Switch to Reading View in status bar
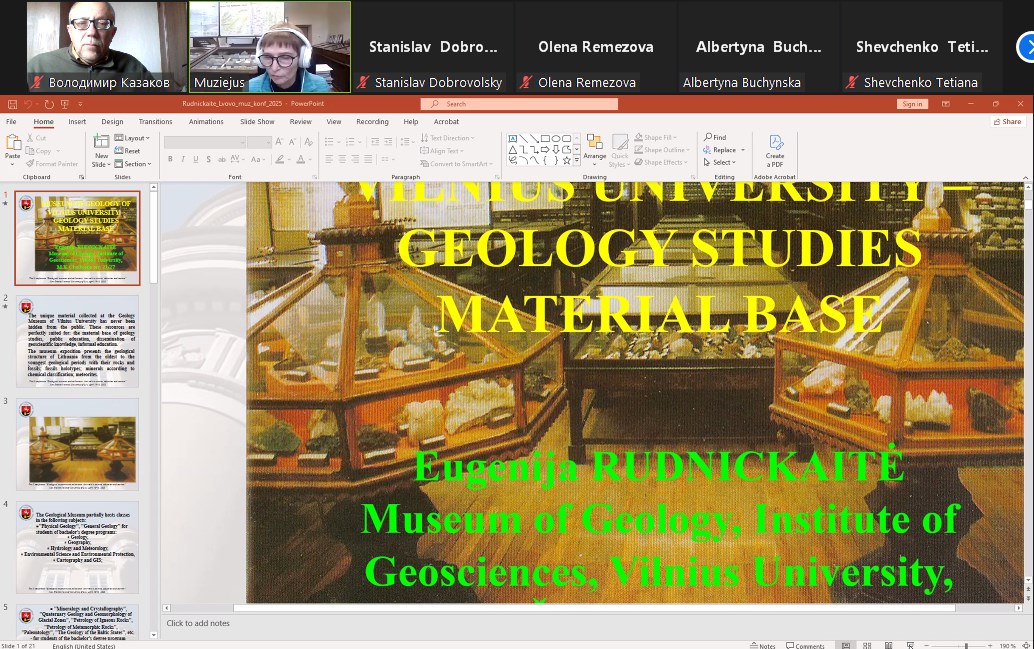 point(888,645)
